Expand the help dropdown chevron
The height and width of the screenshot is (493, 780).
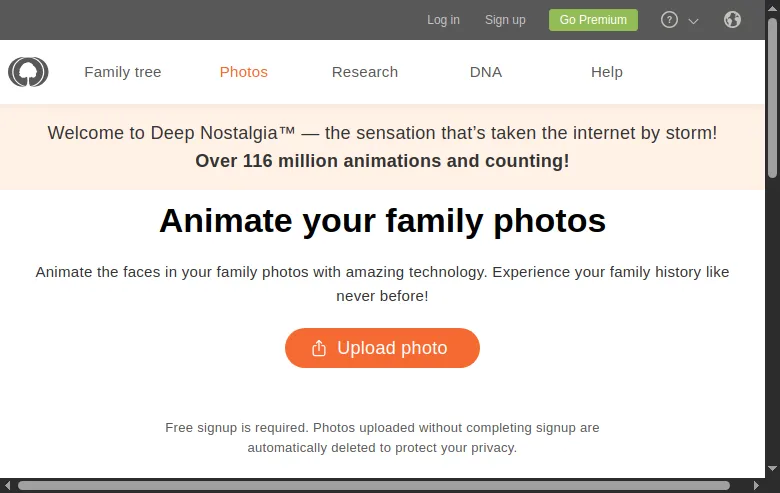click(x=693, y=21)
